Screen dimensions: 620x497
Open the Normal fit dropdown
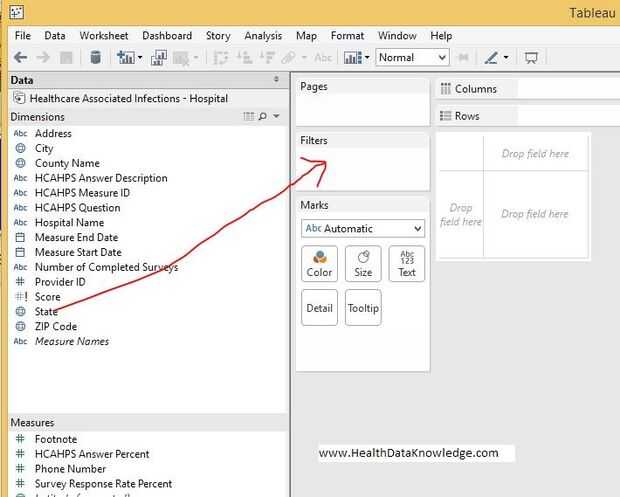pos(412,58)
